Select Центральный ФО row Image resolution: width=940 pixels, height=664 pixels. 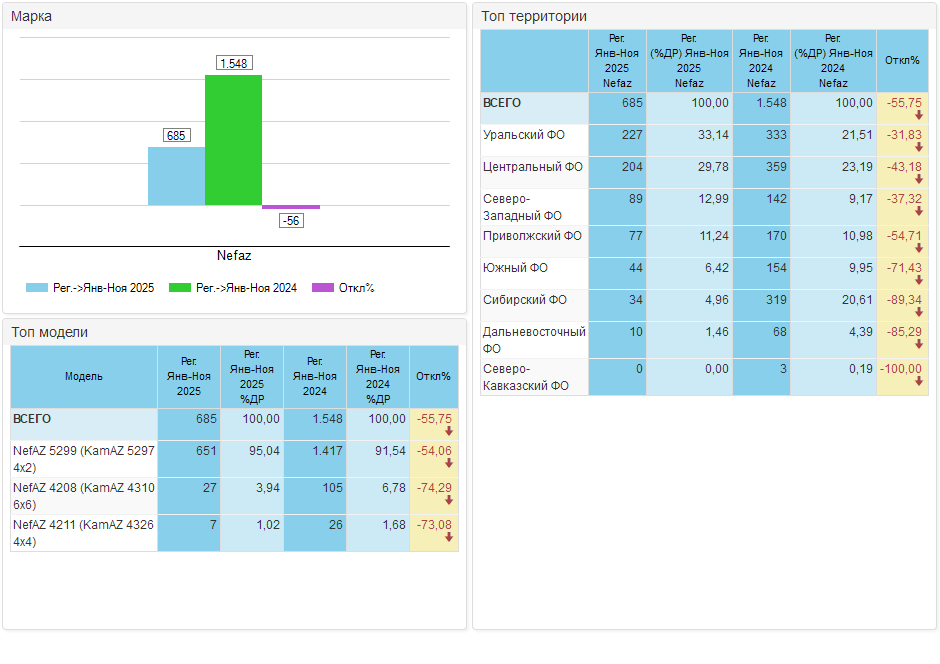click(x=704, y=173)
